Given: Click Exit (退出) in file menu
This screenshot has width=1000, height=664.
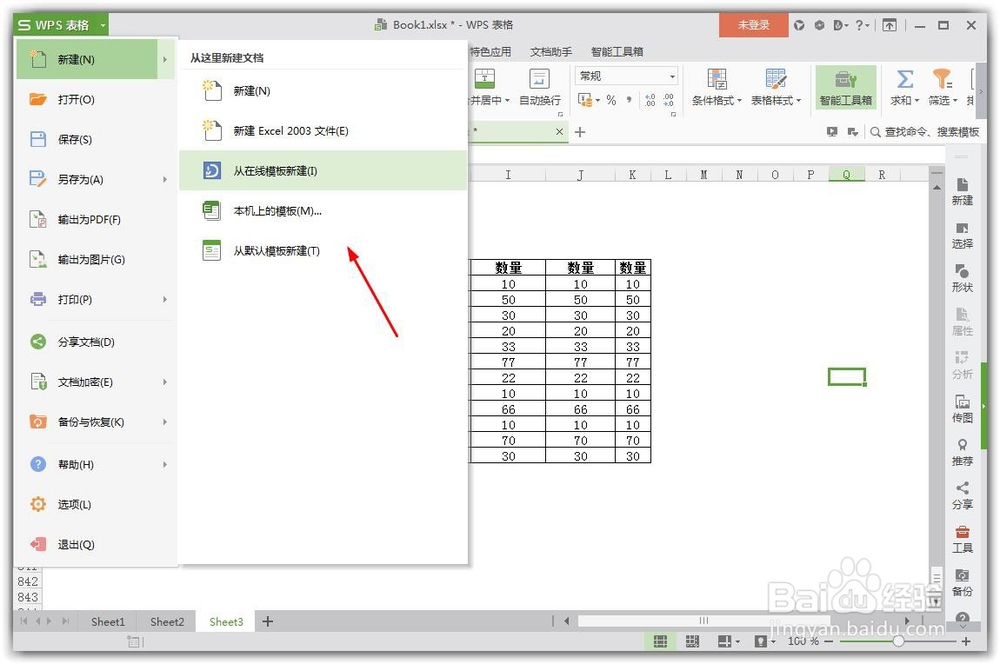Looking at the screenshot, I should pyautogui.click(x=95, y=544).
